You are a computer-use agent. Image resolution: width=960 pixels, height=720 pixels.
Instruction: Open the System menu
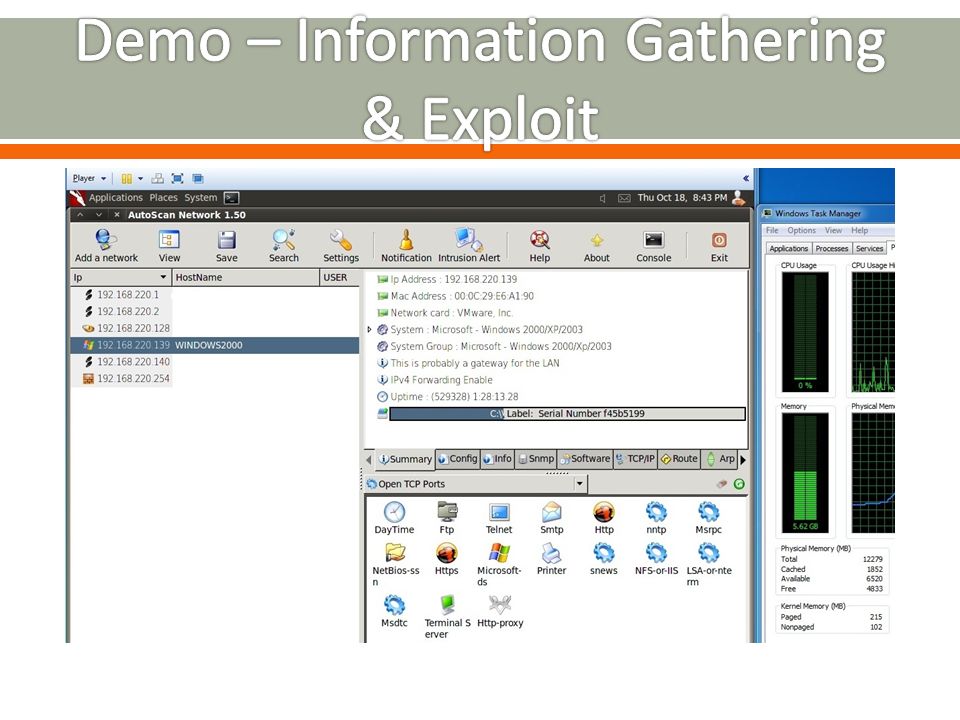201,198
